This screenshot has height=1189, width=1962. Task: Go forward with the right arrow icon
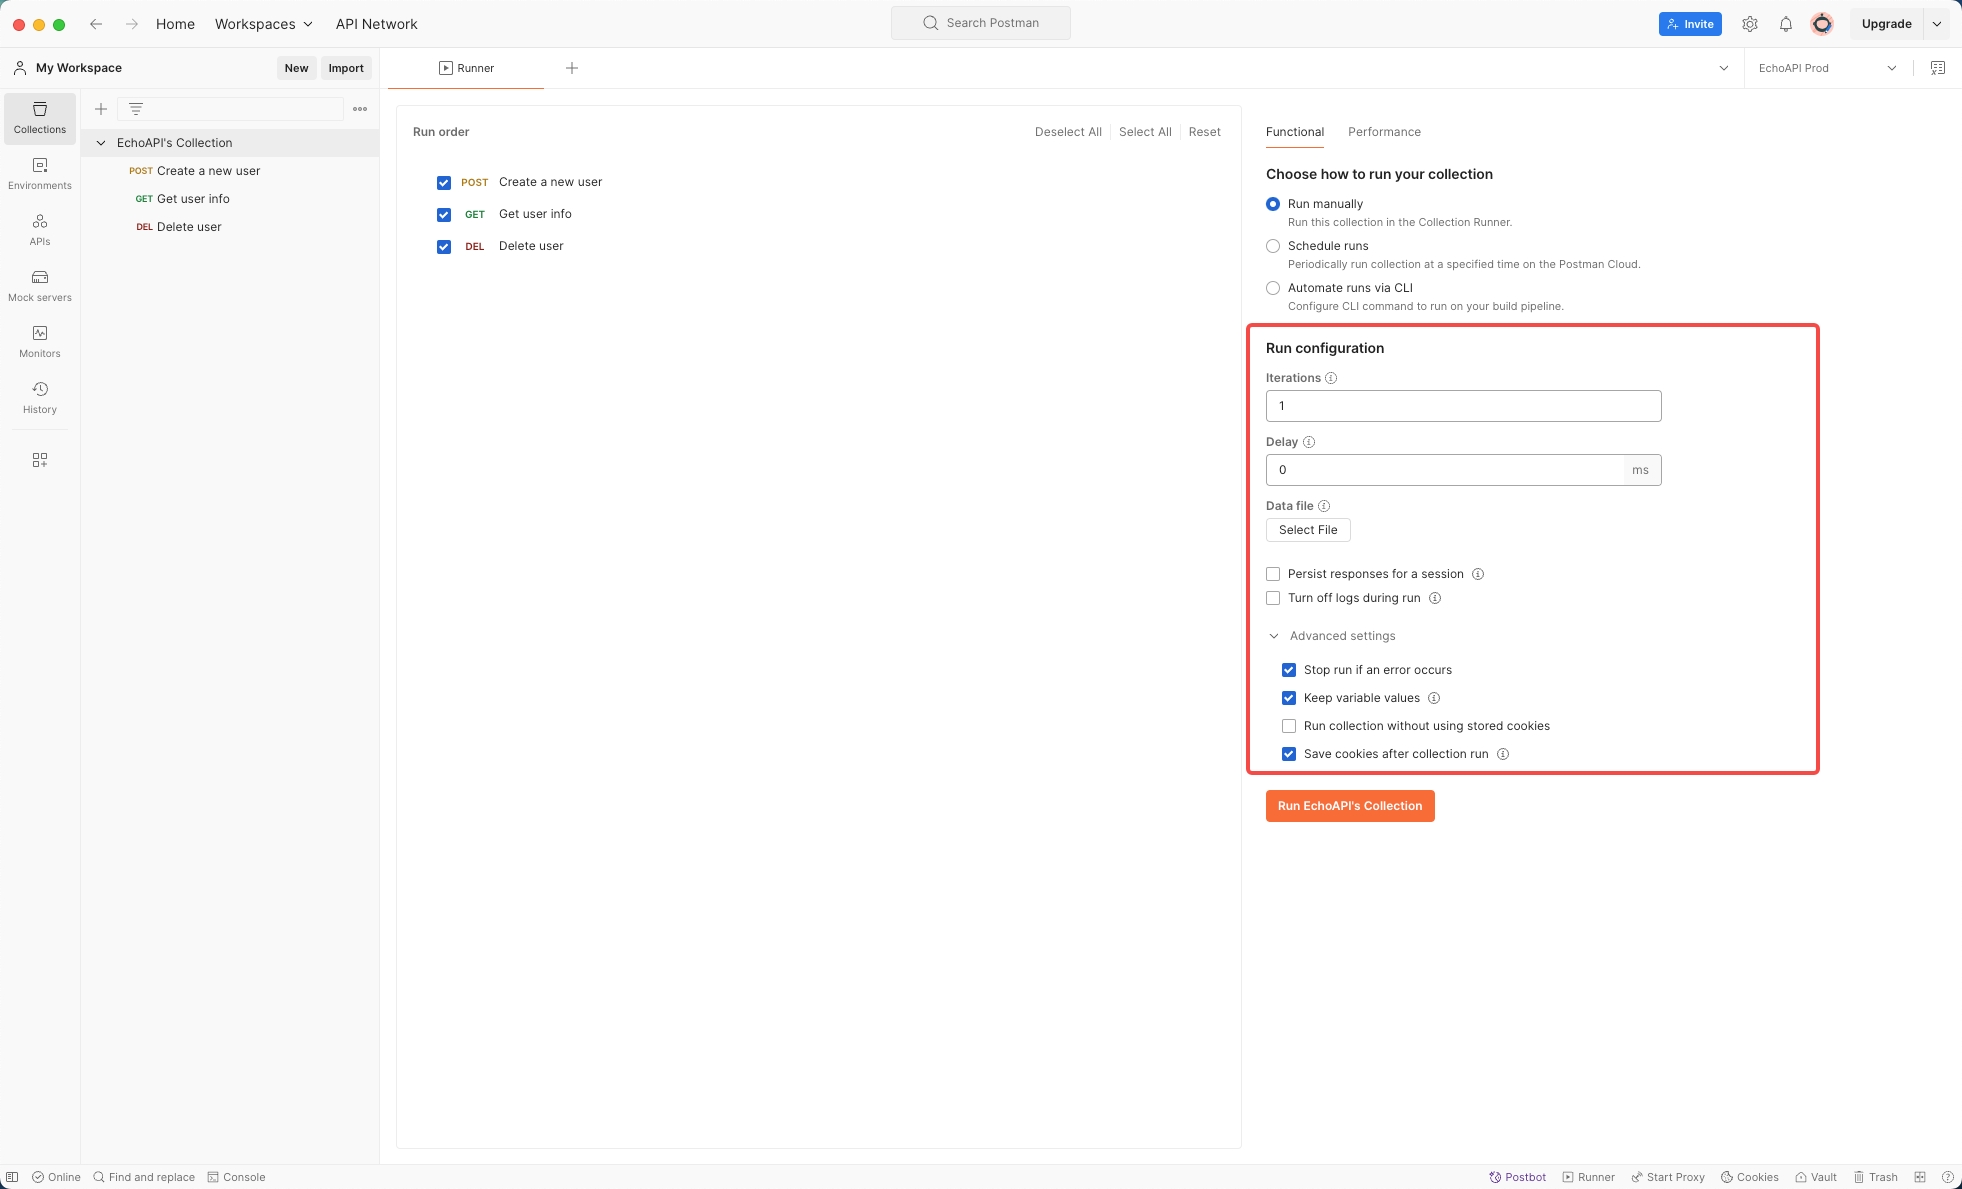click(x=132, y=24)
